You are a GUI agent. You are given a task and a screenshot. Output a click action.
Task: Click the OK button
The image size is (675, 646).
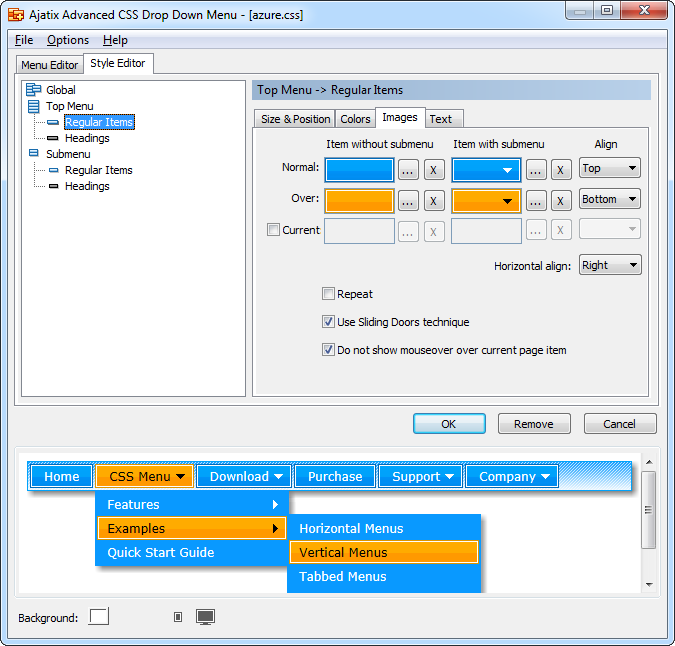click(x=449, y=424)
